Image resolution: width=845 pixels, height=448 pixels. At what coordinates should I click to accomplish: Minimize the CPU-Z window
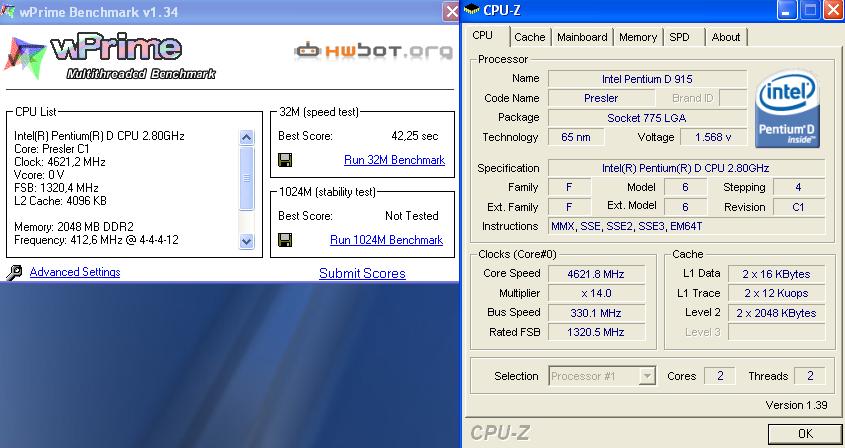coord(787,10)
